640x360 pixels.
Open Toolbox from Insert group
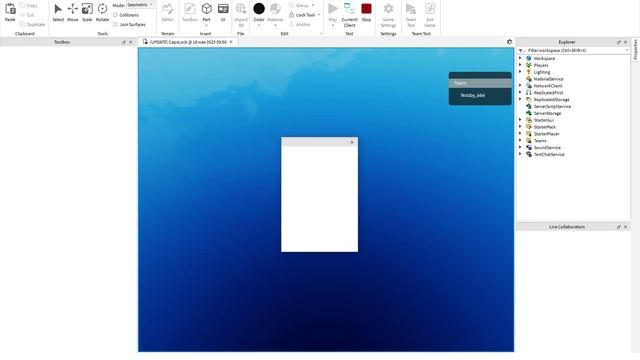pos(190,12)
